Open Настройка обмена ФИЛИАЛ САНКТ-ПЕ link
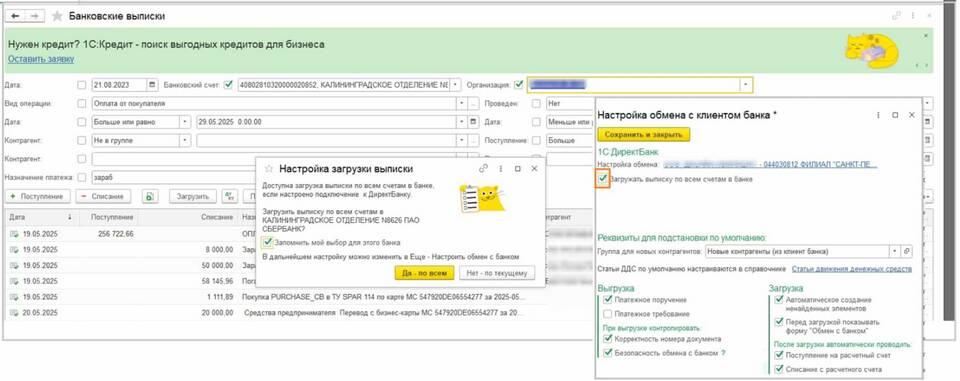The image size is (960, 381). pos(770,164)
